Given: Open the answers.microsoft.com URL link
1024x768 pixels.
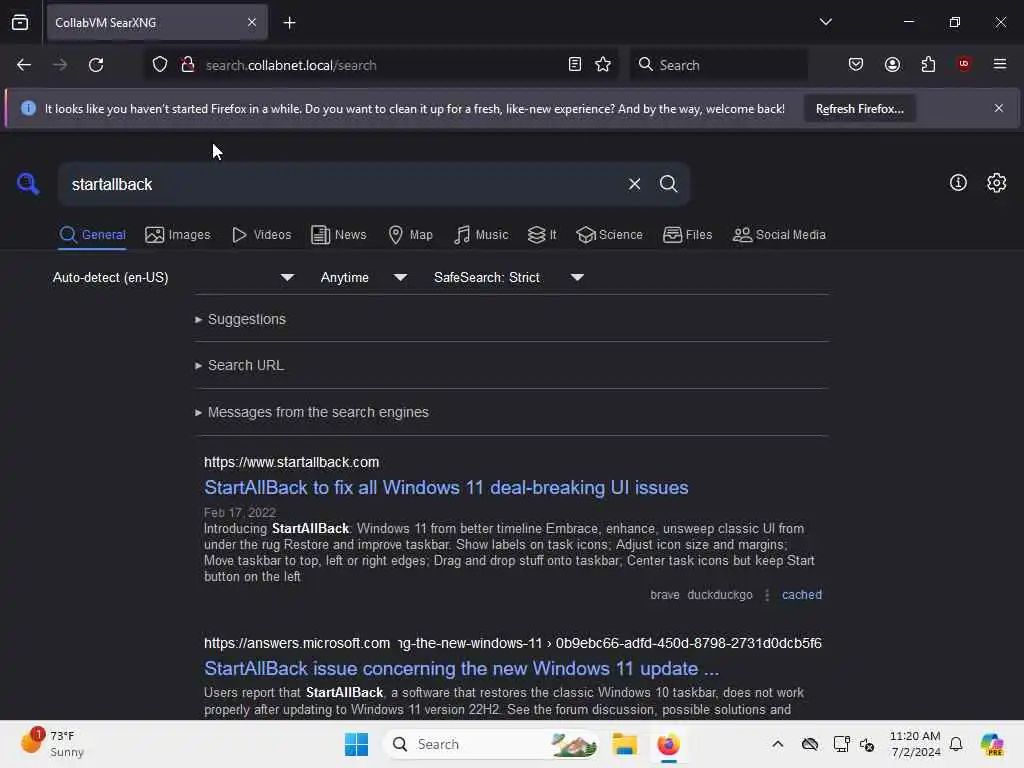Looking at the screenshot, I should [x=513, y=643].
